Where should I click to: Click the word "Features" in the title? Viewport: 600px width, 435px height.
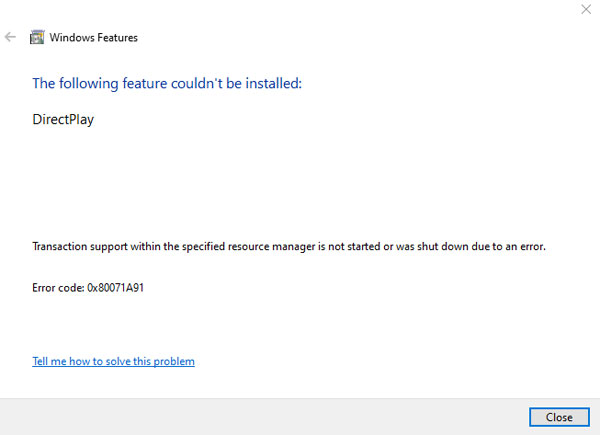point(116,38)
